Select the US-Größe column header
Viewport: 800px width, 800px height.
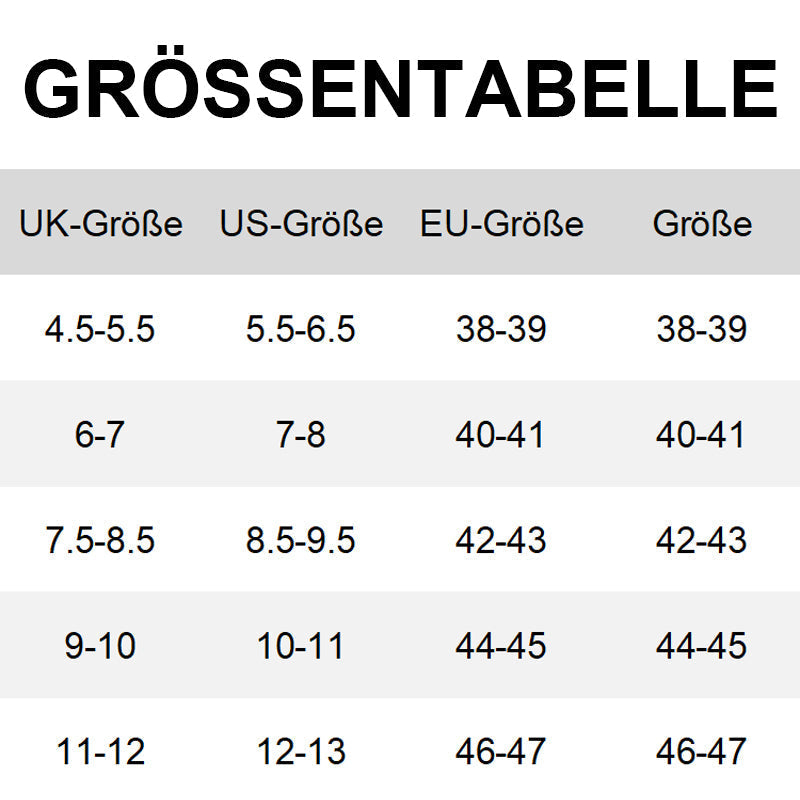pos(301,223)
